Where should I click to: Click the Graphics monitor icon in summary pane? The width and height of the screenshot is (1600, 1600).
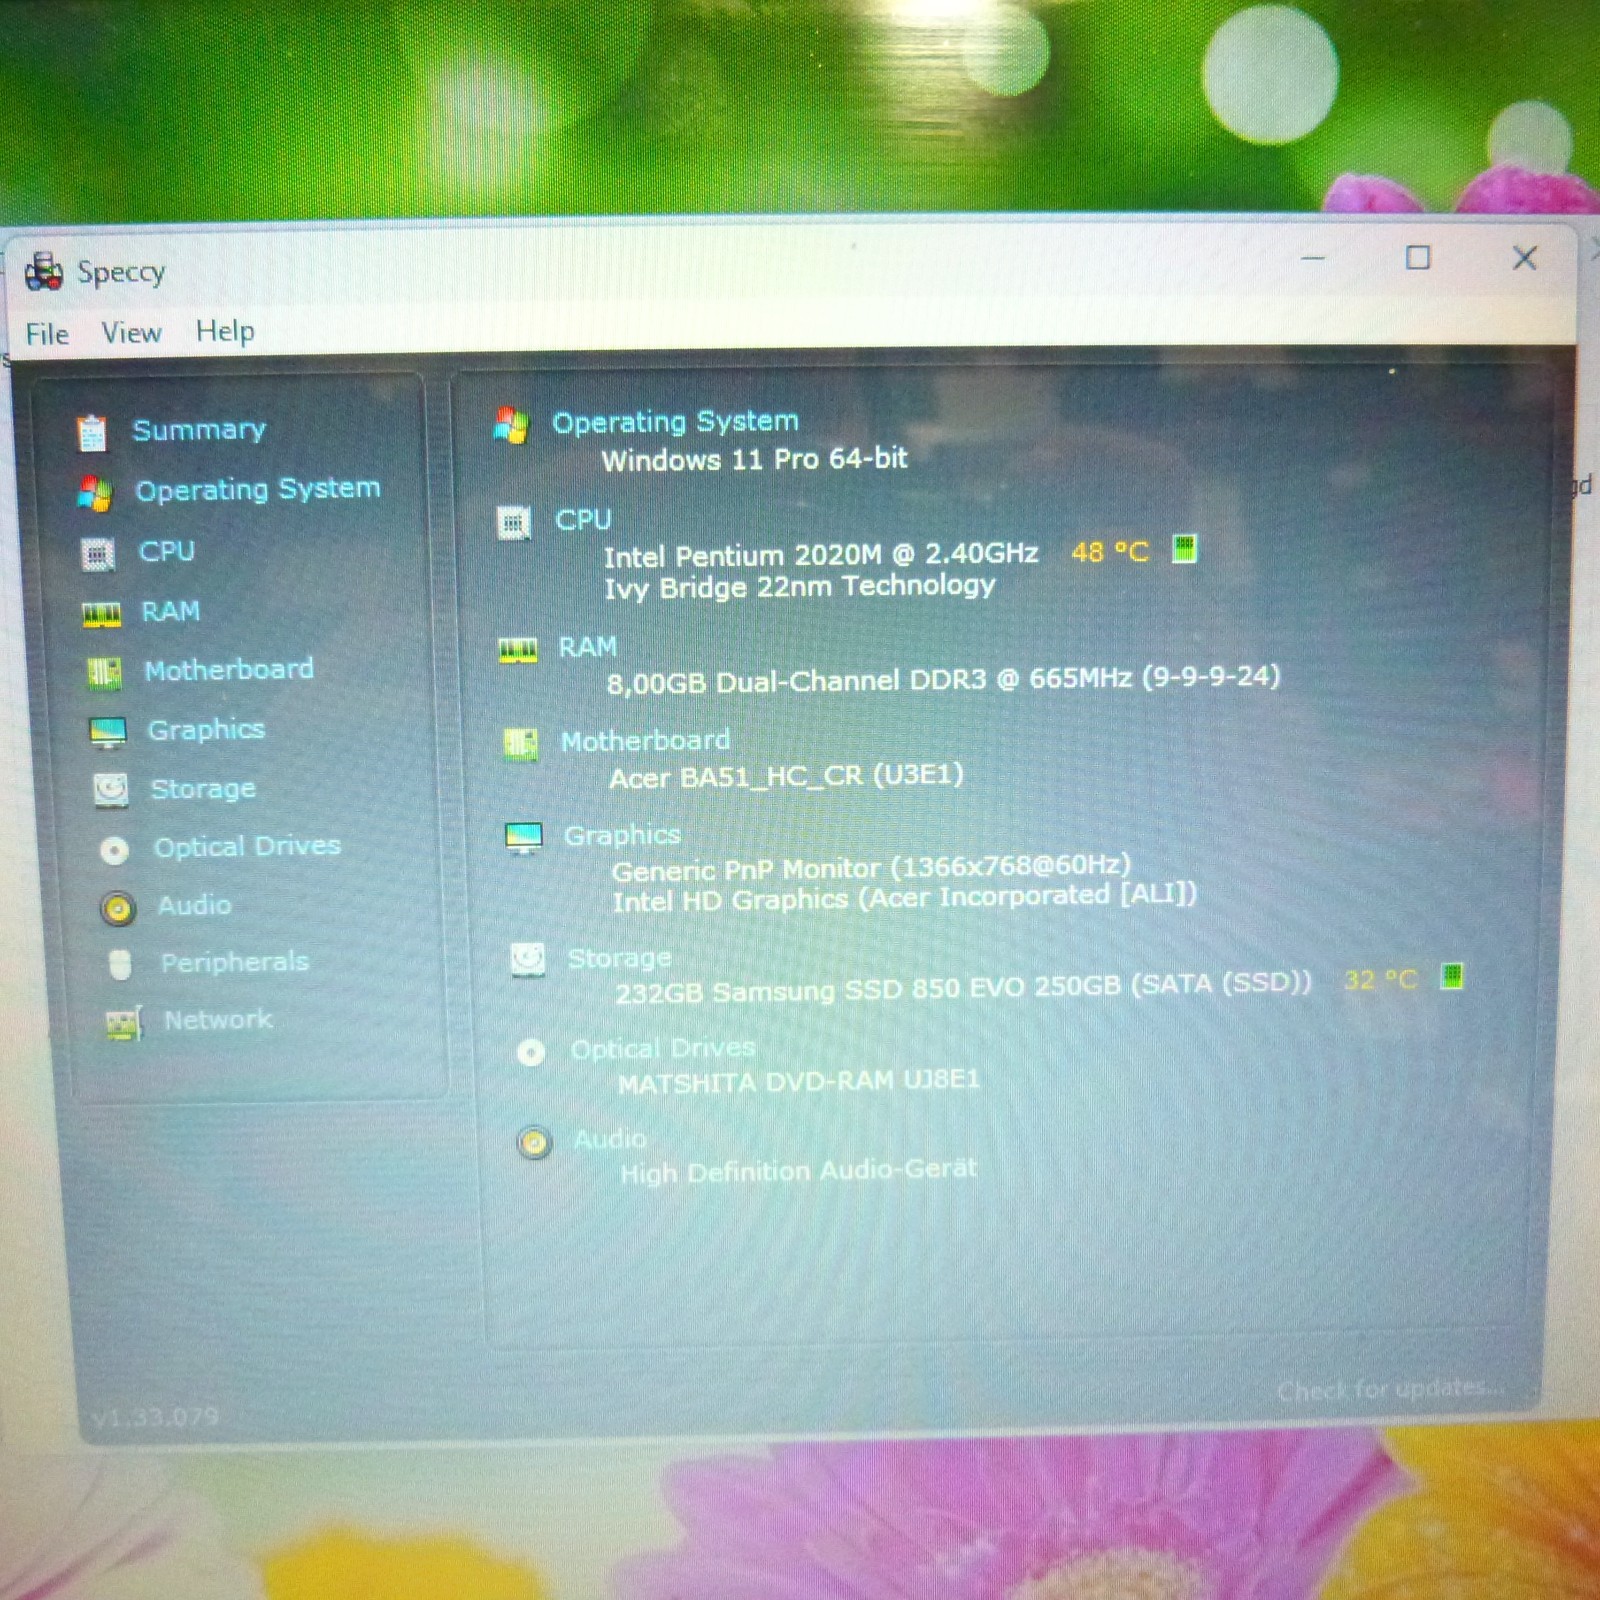tap(524, 837)
